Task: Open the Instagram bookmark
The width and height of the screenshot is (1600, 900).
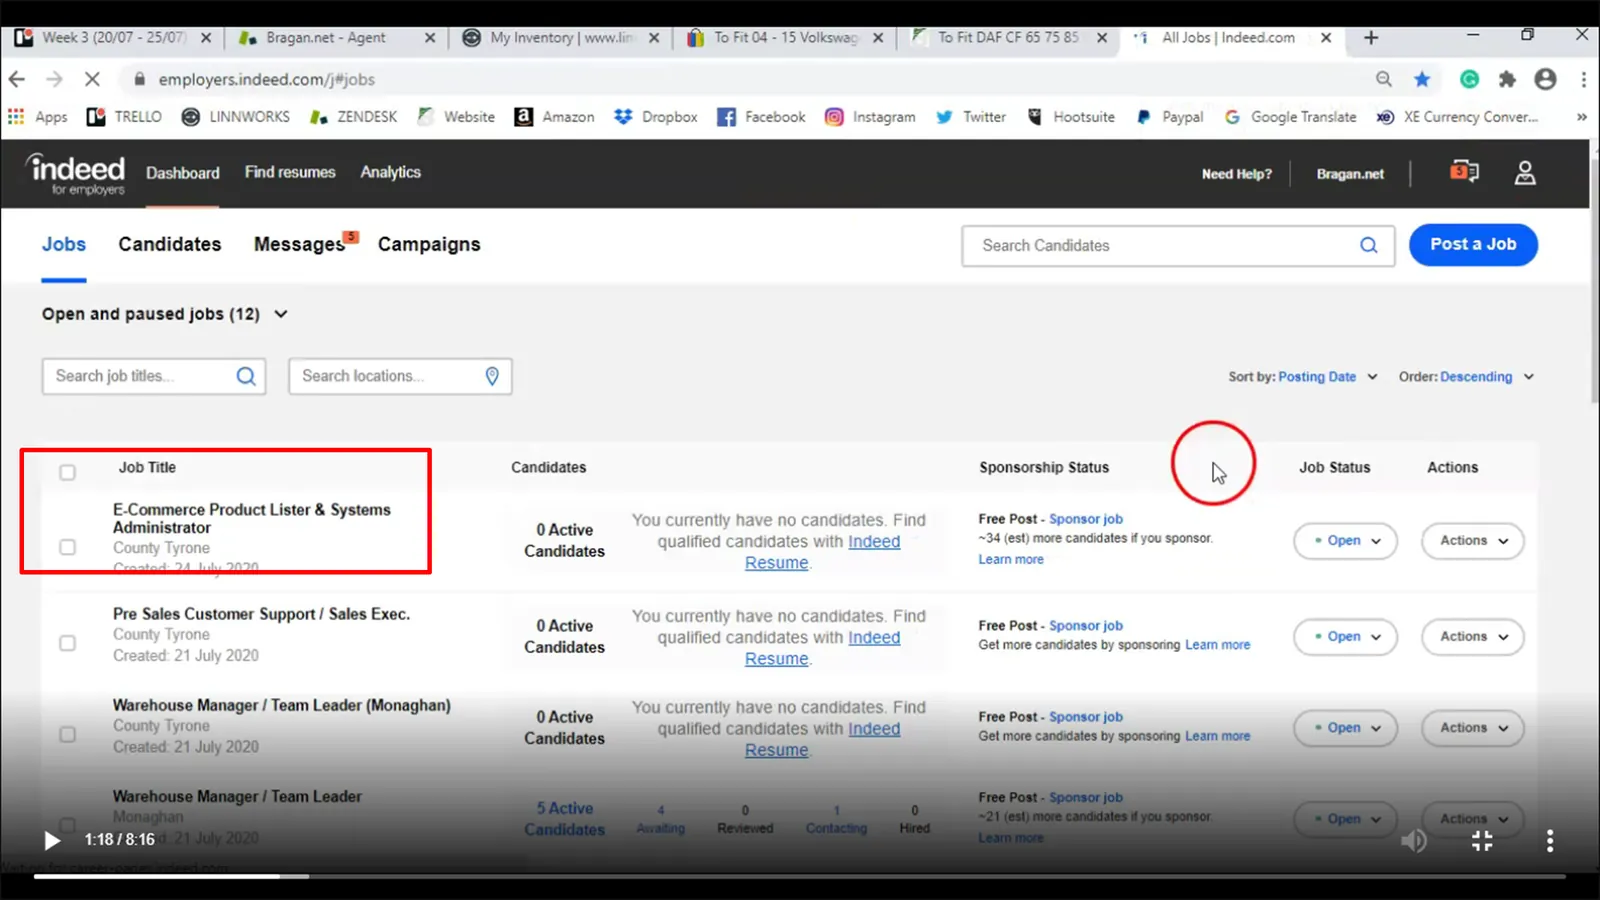Action: [x=870, y=117]
